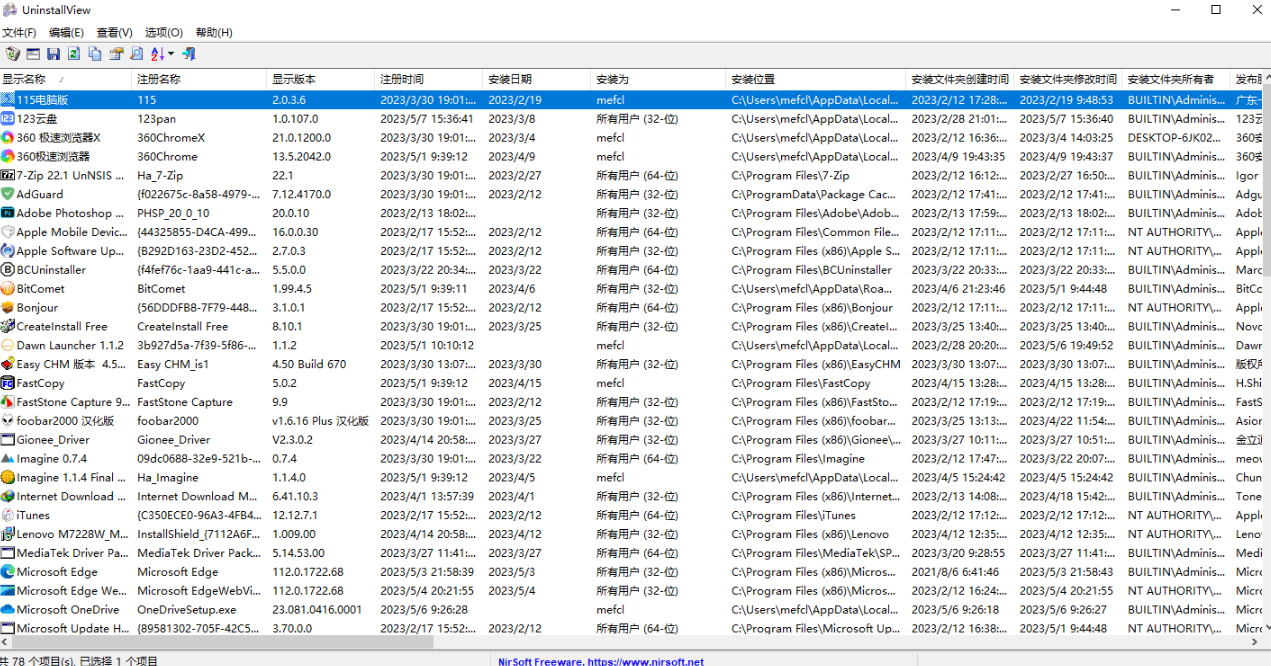Click the Uninstall selected software toolbar icon

click(x=12, y=54)
